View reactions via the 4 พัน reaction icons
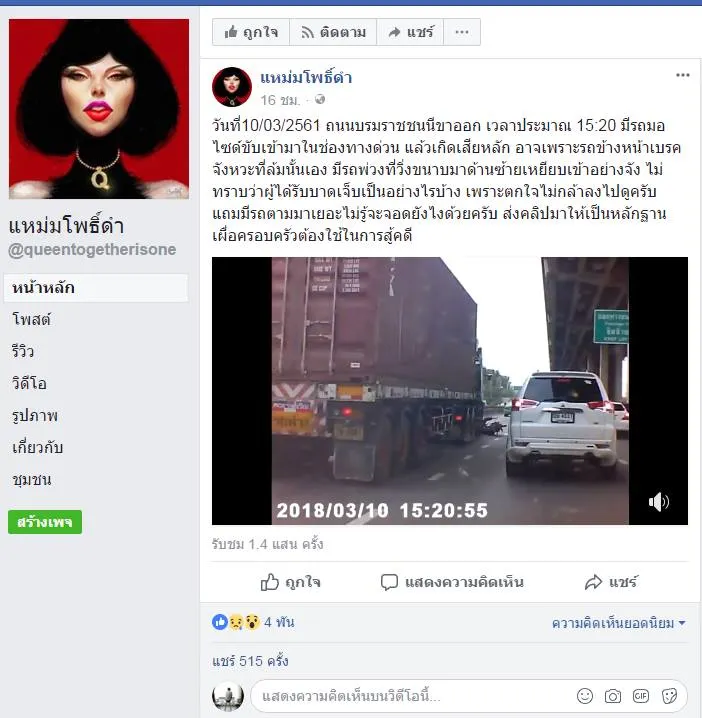Screen dimensions: 702x718 pyautogui.click(x=253, y=622)
